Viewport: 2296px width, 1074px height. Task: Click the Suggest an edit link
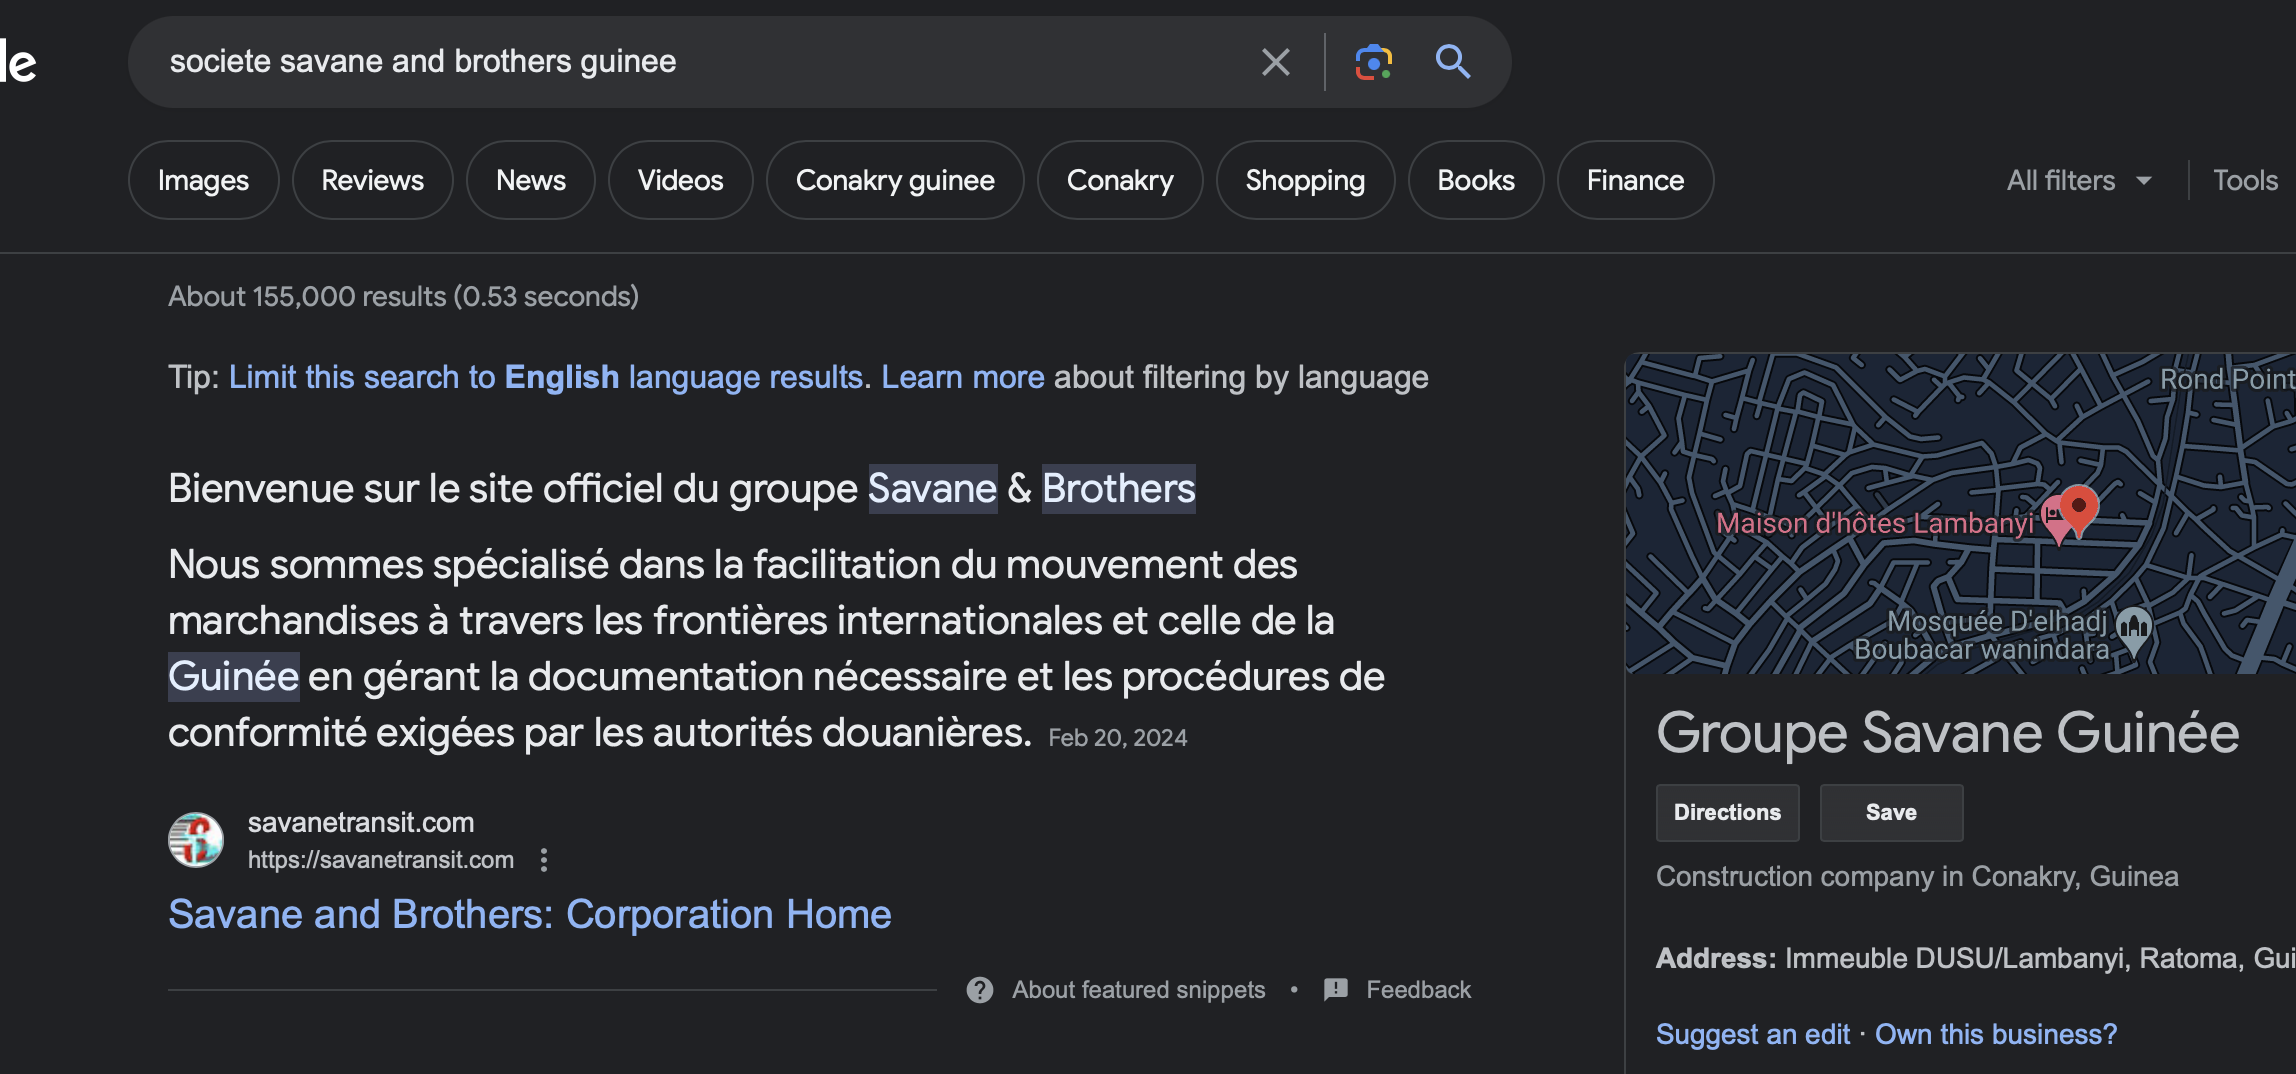1753,1034
